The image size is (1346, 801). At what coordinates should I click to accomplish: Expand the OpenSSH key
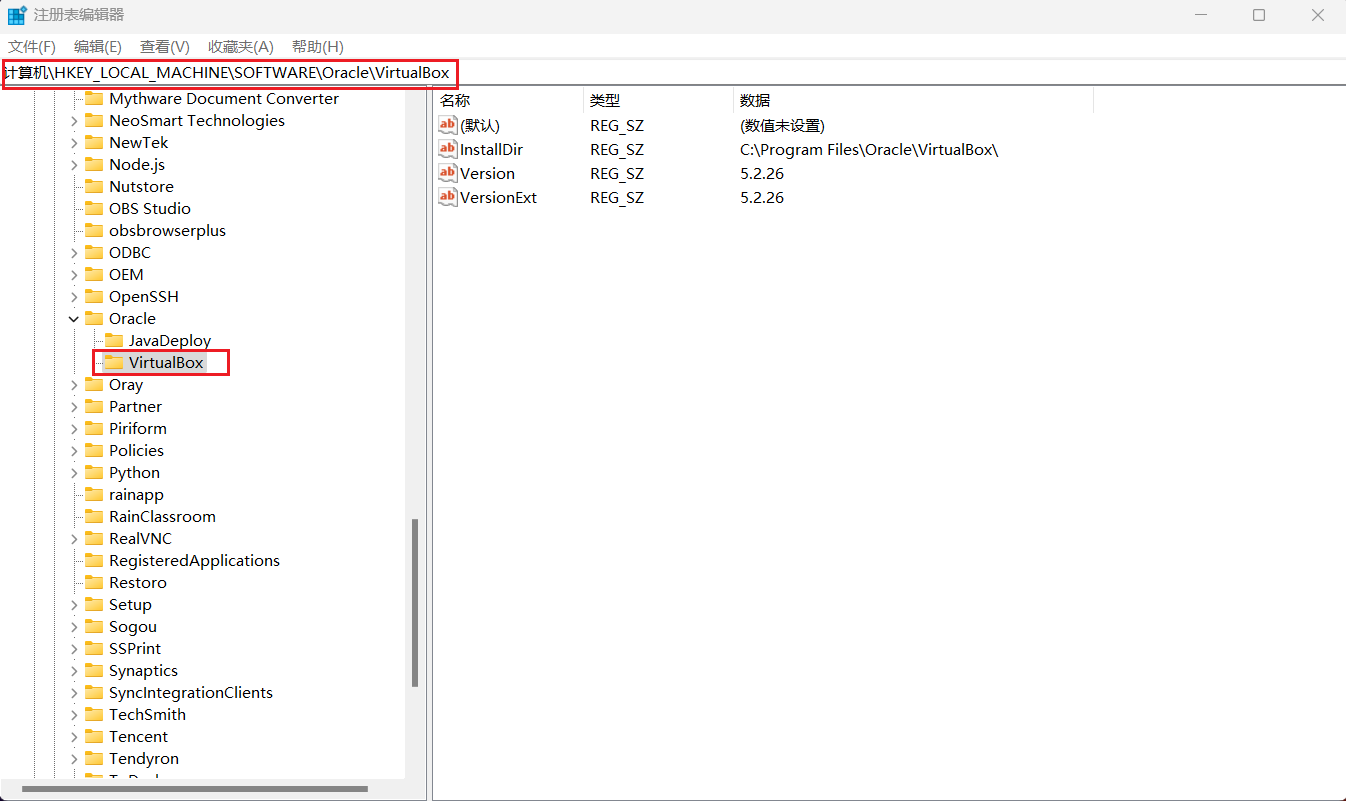tap(73, 296)
